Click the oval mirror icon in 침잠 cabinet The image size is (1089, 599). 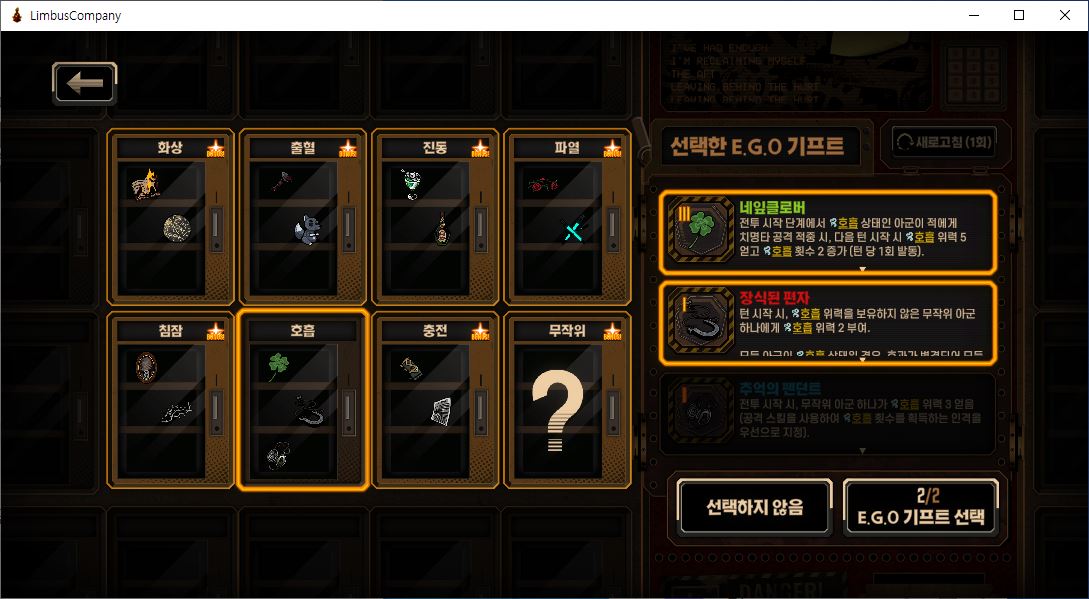pos(146,367)
